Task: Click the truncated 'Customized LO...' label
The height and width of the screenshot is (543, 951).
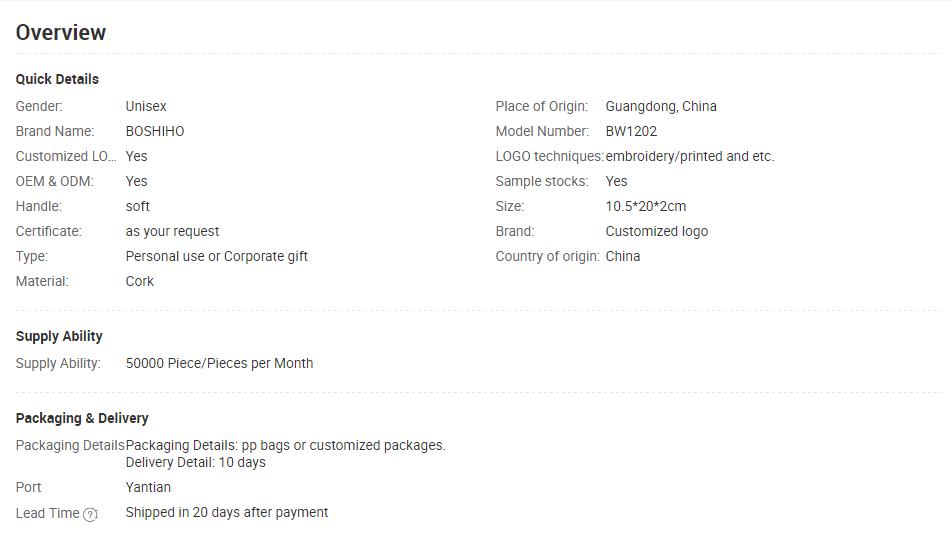Action: point(66,157)
